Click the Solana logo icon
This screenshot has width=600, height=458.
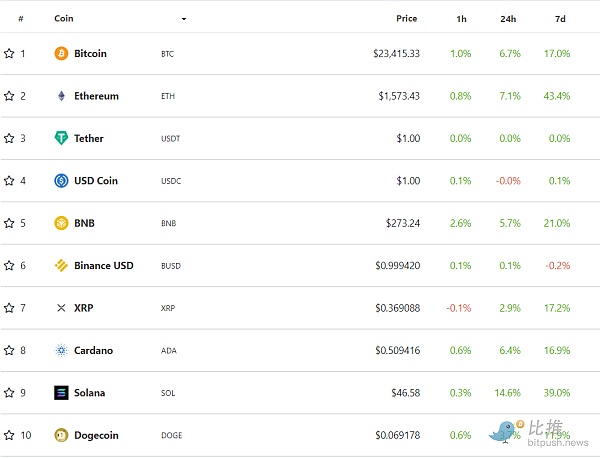click(x=62, y=393)
